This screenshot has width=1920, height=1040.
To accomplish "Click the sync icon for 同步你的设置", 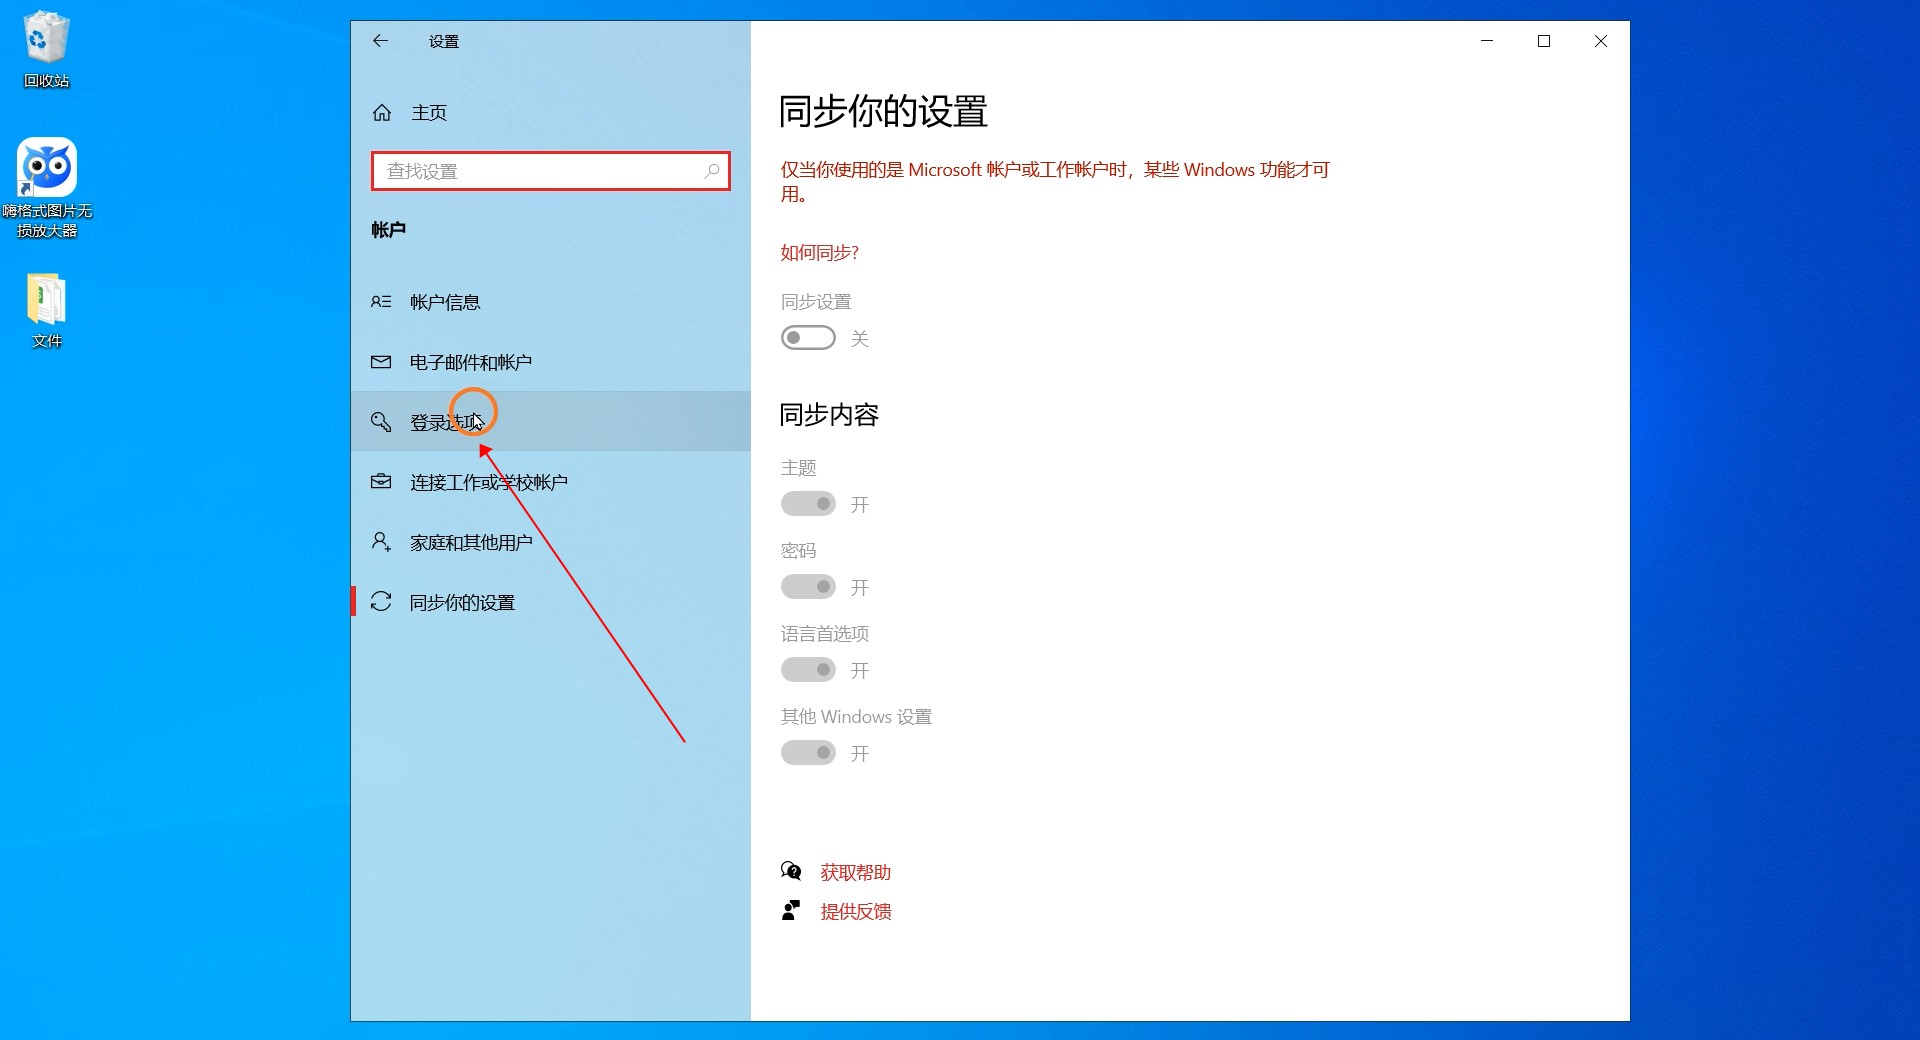I will pos(381,602).
